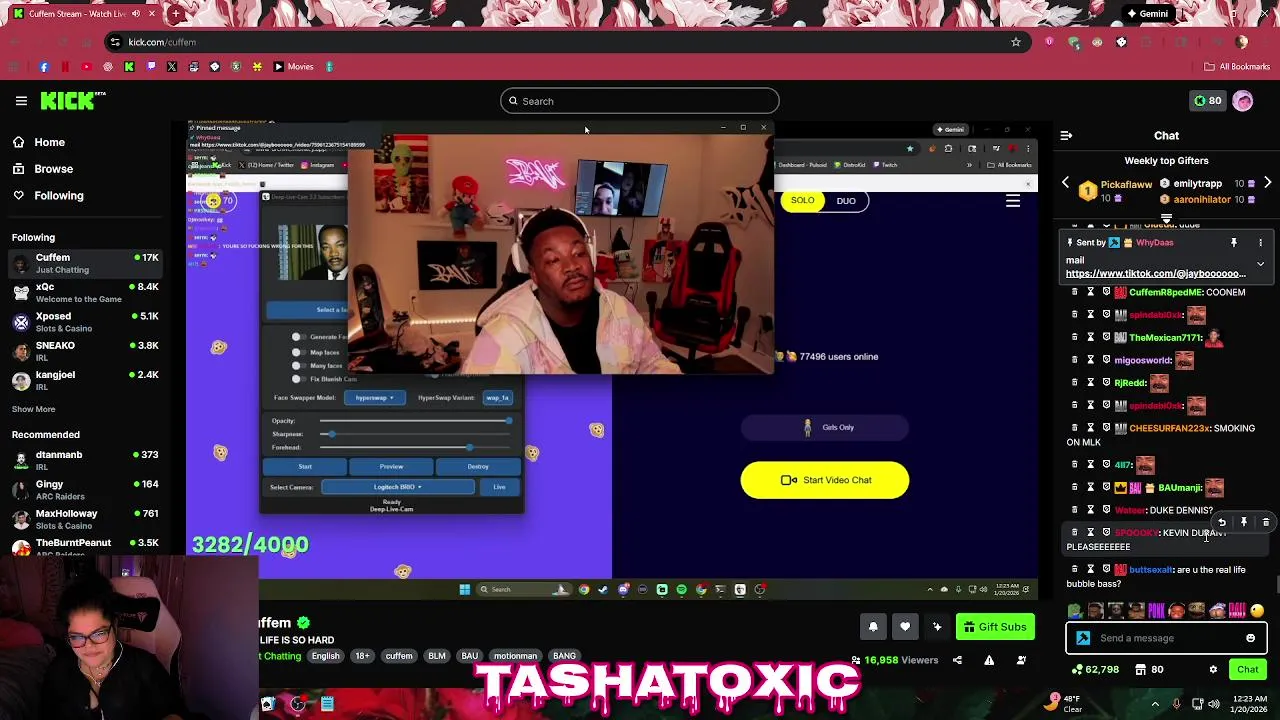Select the BLM stream tag

(x=437, y=656)
